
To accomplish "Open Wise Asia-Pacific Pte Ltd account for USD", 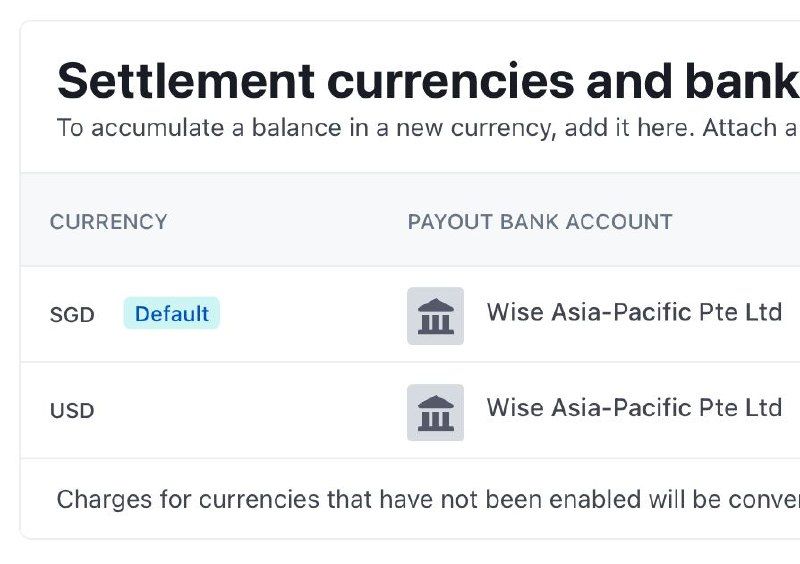I will 634,408.
